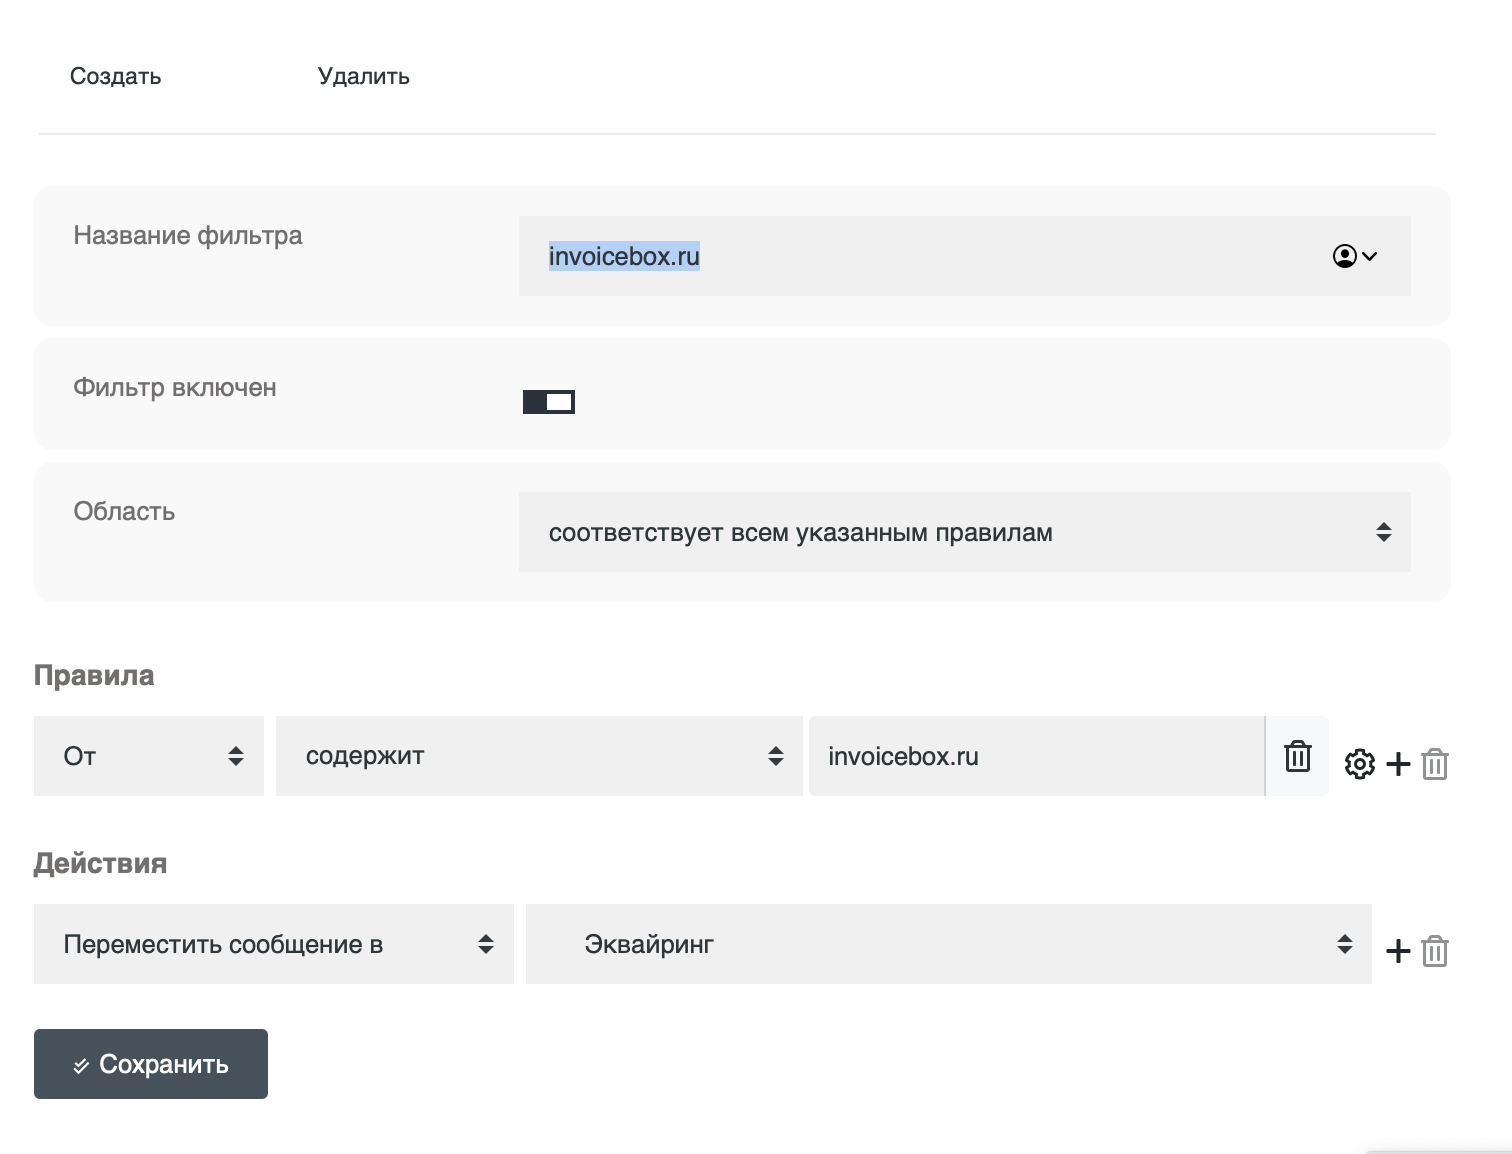
Task: Click the Сохранить button
Action: pos(151,1064)
